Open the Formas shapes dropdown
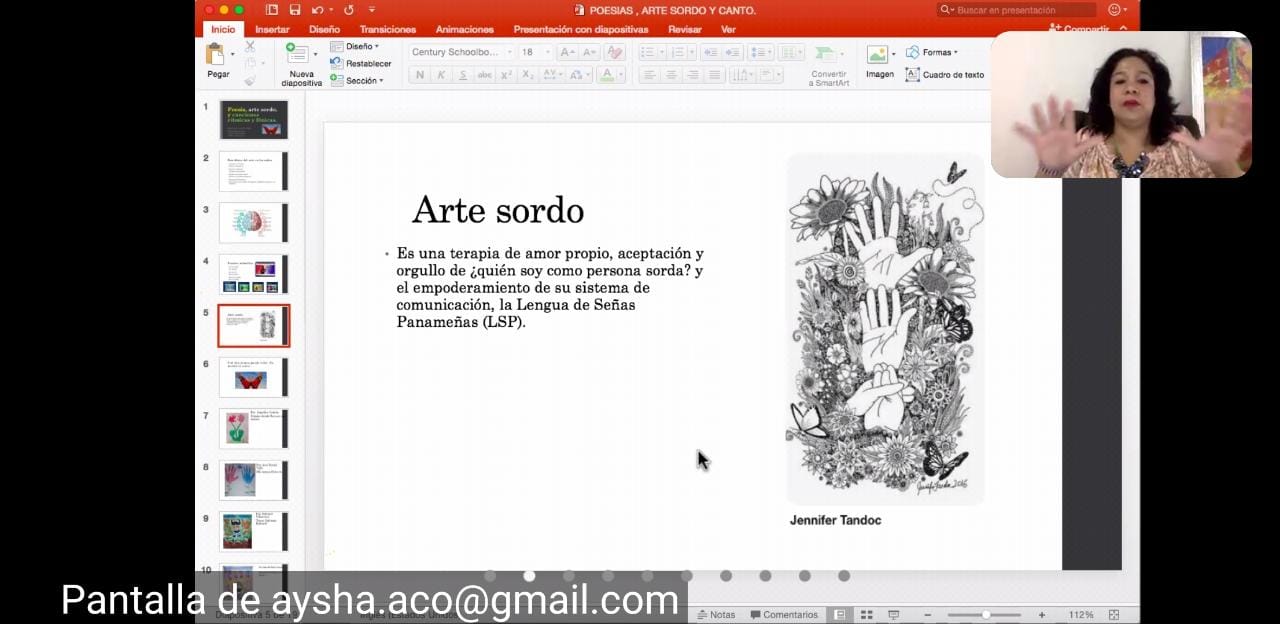 point(932,52)
